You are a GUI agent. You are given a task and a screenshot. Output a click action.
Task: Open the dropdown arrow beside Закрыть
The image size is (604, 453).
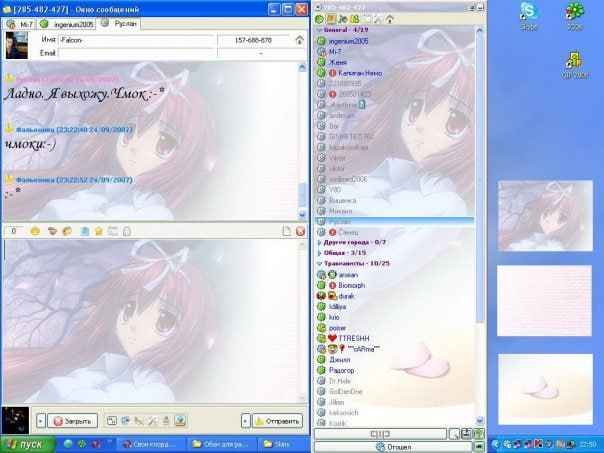click(40, 421)
